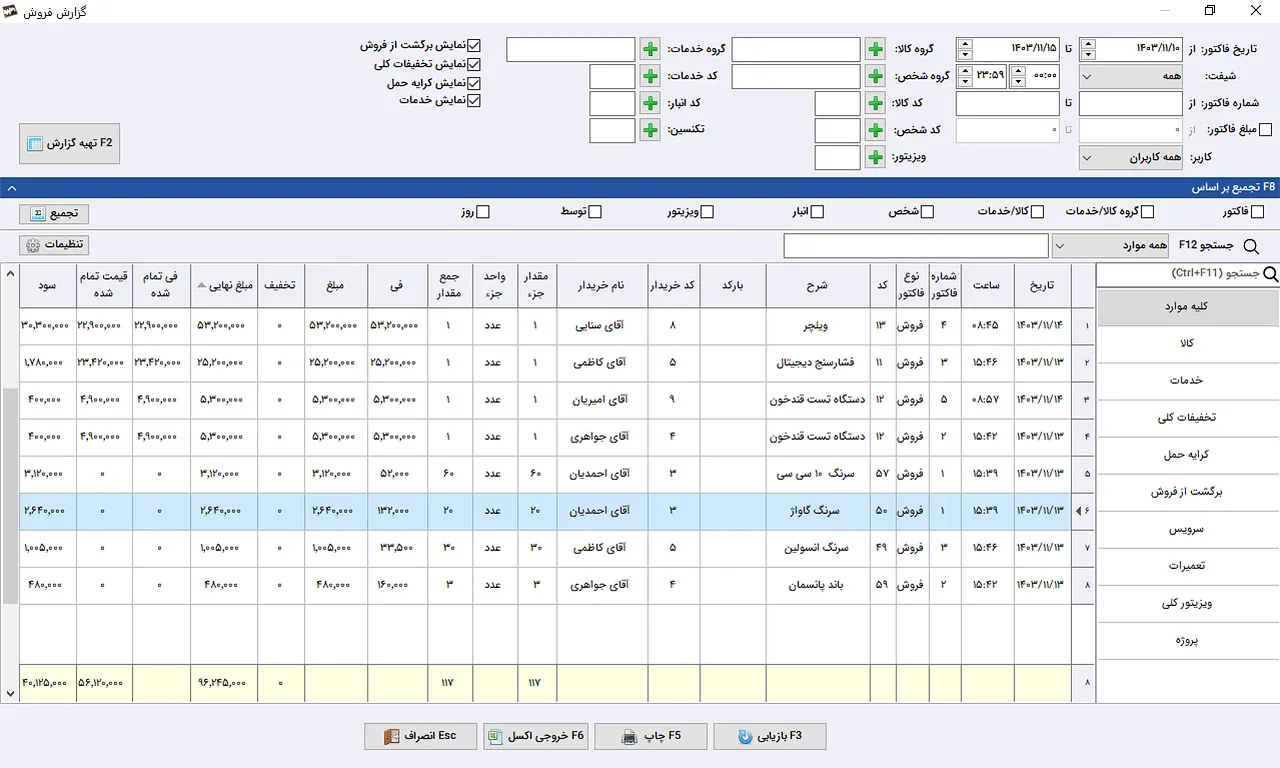Image resolution: width=1280 pixels, height=768 pixels.
Task: Select کلیه موارد in the sidebar
Action: [x=1188, y=307]
